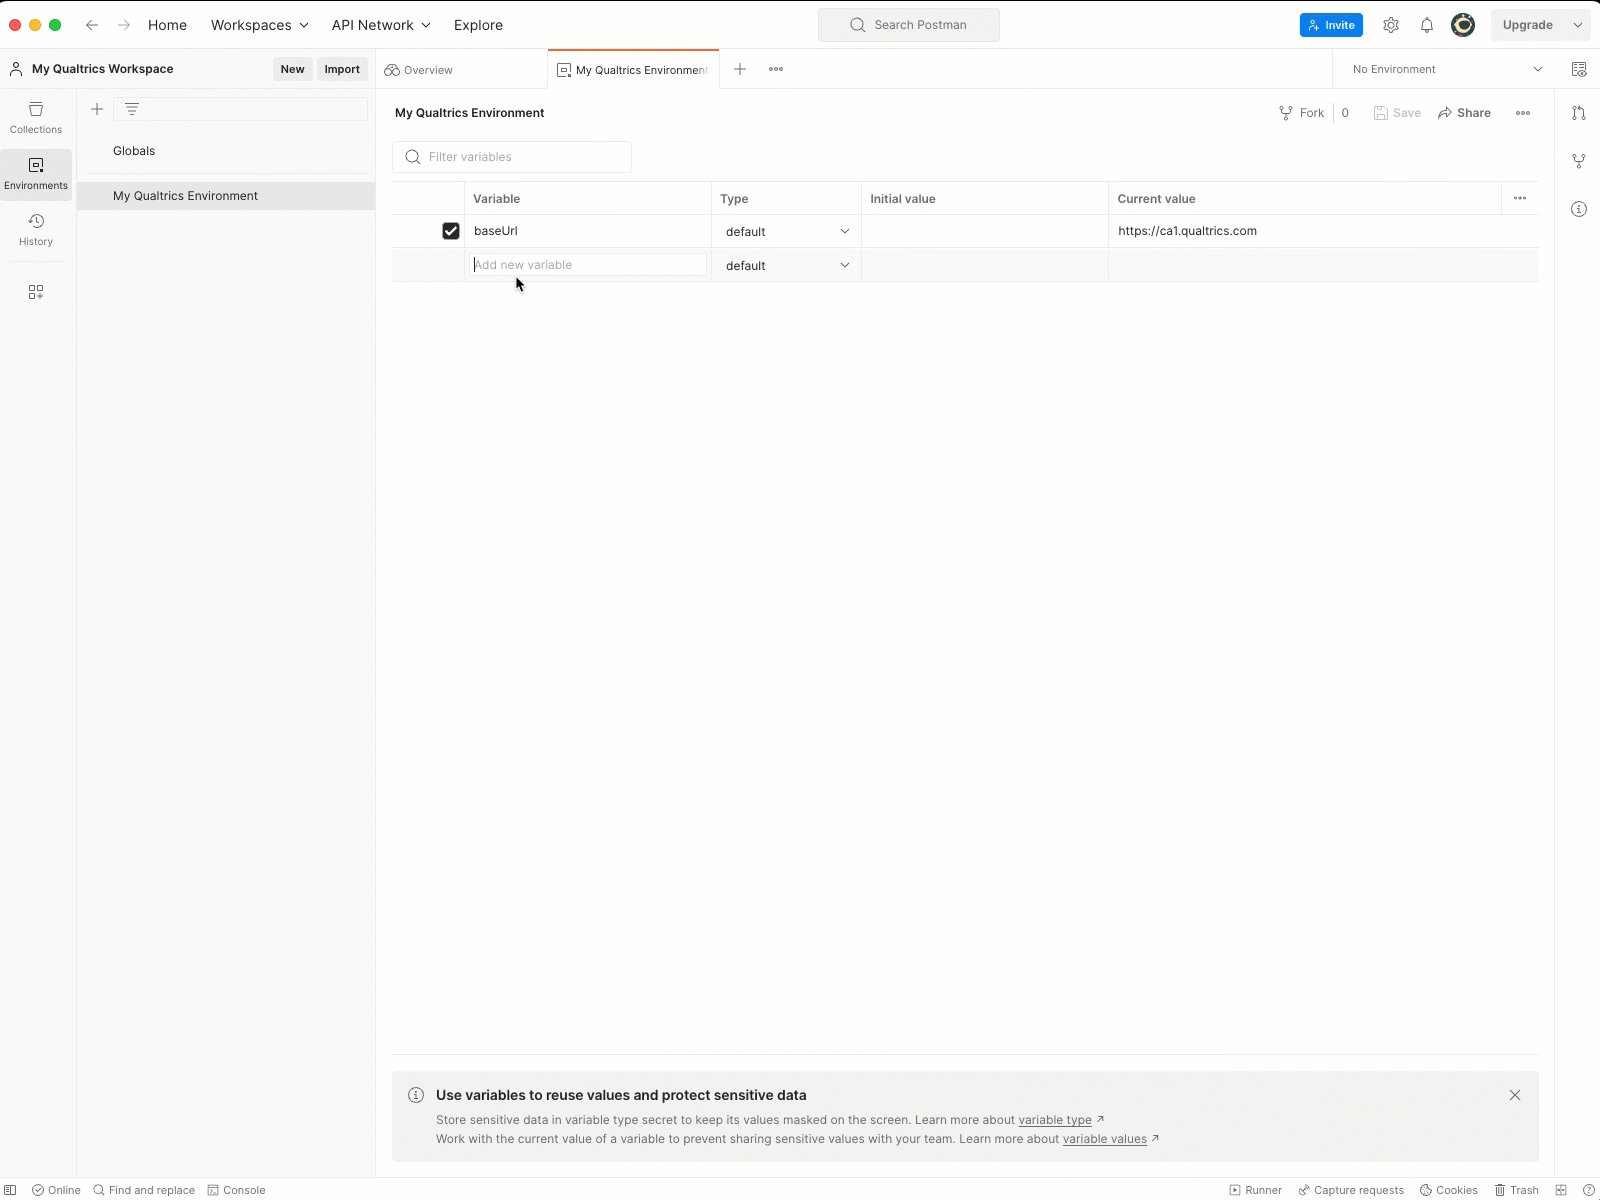
Task: Open forks icon in right sidebar
Action: click(x=1579, y=161)
